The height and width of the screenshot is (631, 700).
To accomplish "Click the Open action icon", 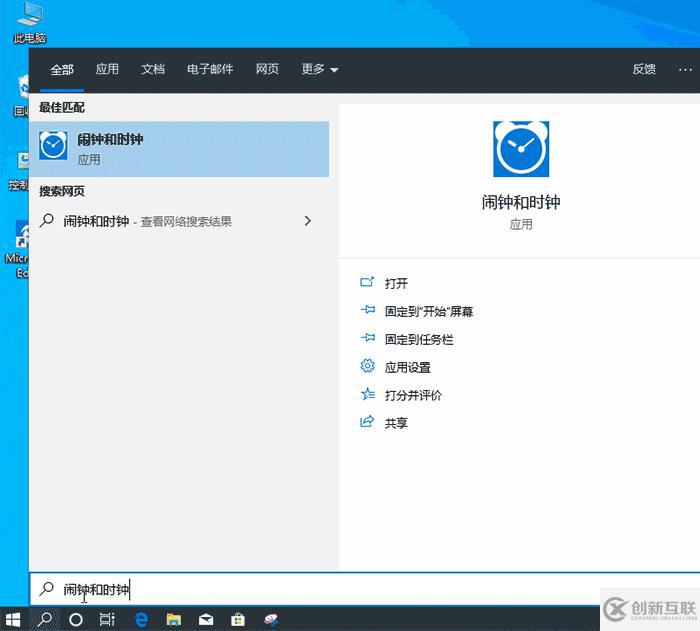I will click(367, 282).
